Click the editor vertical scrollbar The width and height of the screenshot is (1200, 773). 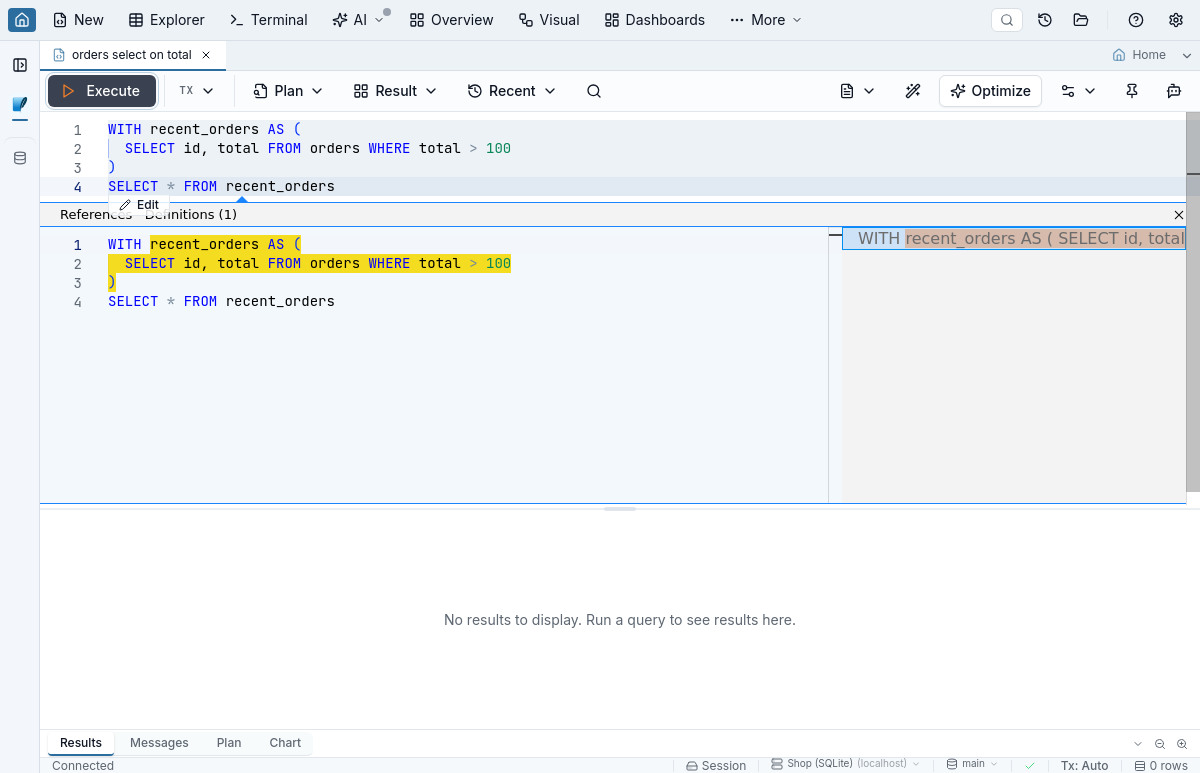point(1192,300)
